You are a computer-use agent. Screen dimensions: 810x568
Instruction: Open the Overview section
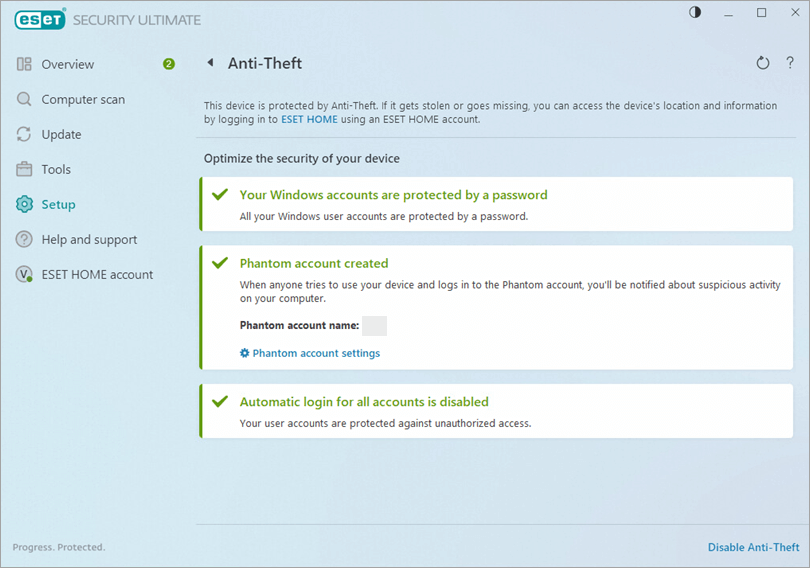68,65
